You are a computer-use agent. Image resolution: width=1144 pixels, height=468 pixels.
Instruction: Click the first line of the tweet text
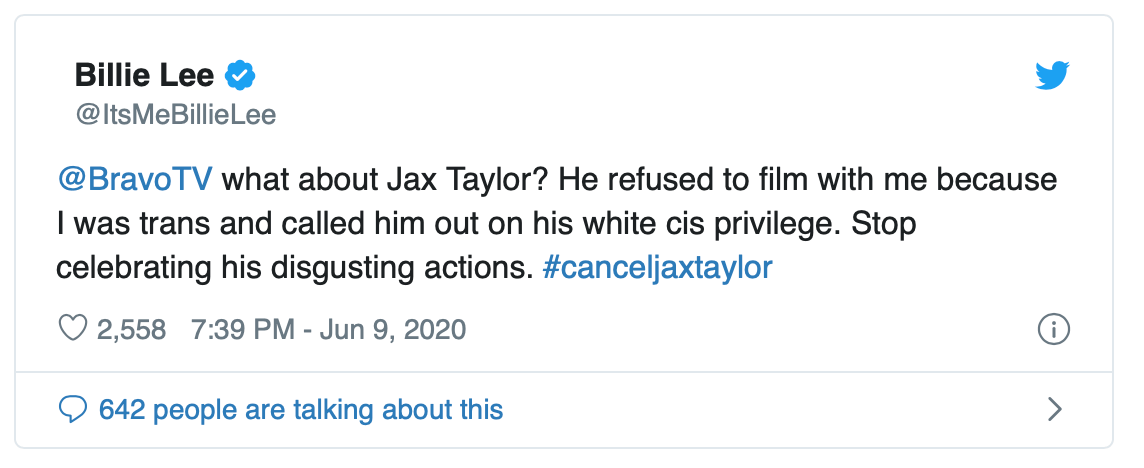[640, 182]
